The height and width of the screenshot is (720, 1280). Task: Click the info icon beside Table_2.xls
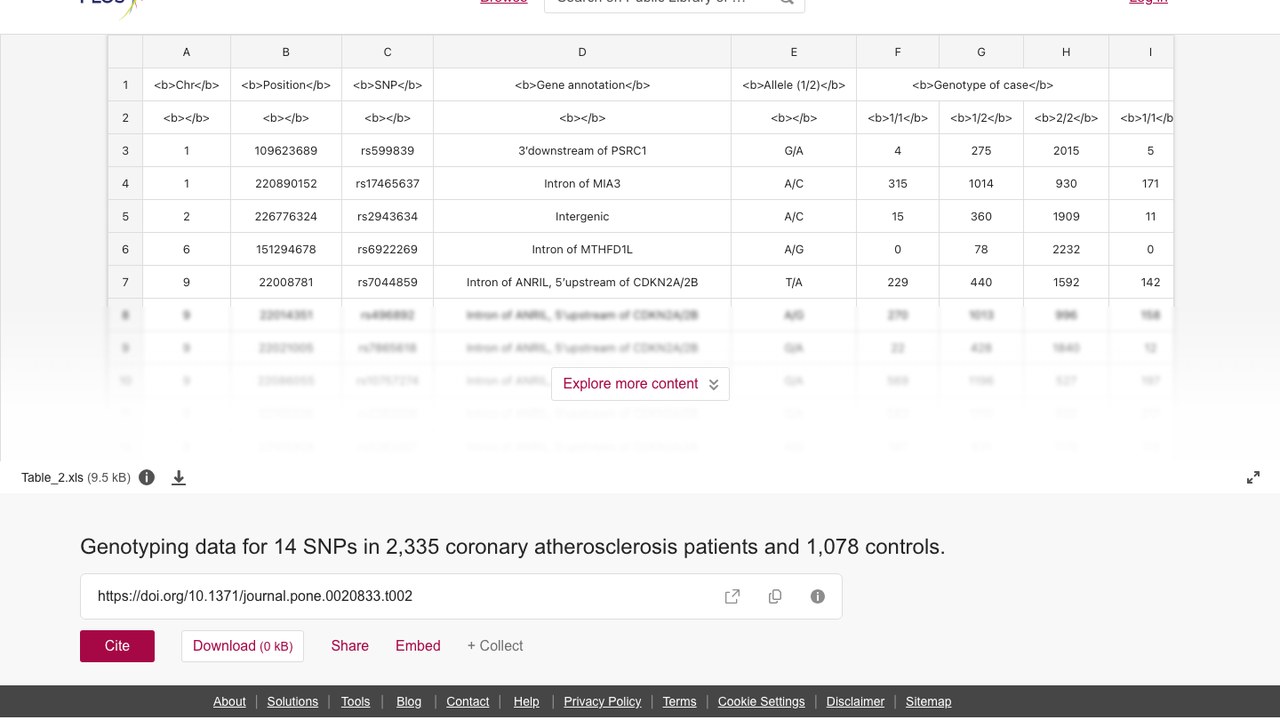(147, 477)
